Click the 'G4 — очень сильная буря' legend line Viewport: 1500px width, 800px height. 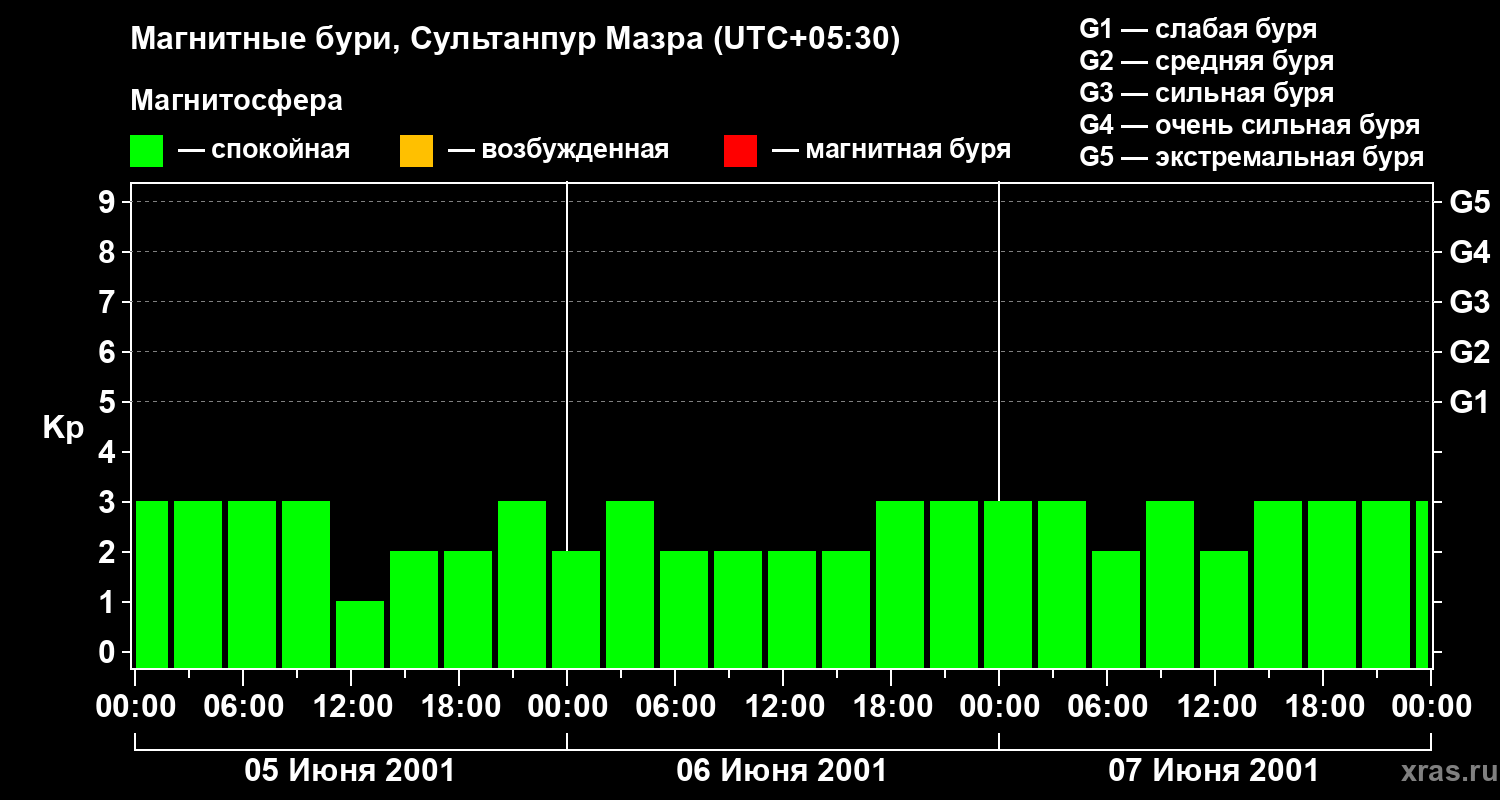coord(1250,125)
